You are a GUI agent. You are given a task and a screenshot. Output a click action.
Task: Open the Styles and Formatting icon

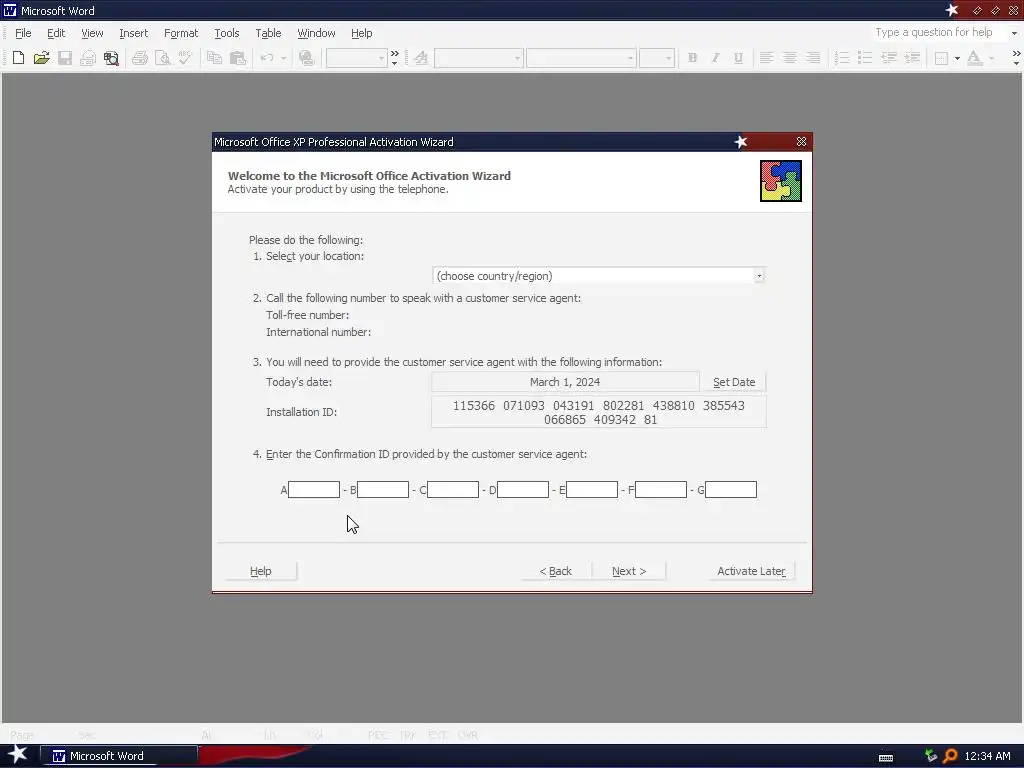pyautogui.click(x=421, y=58)
